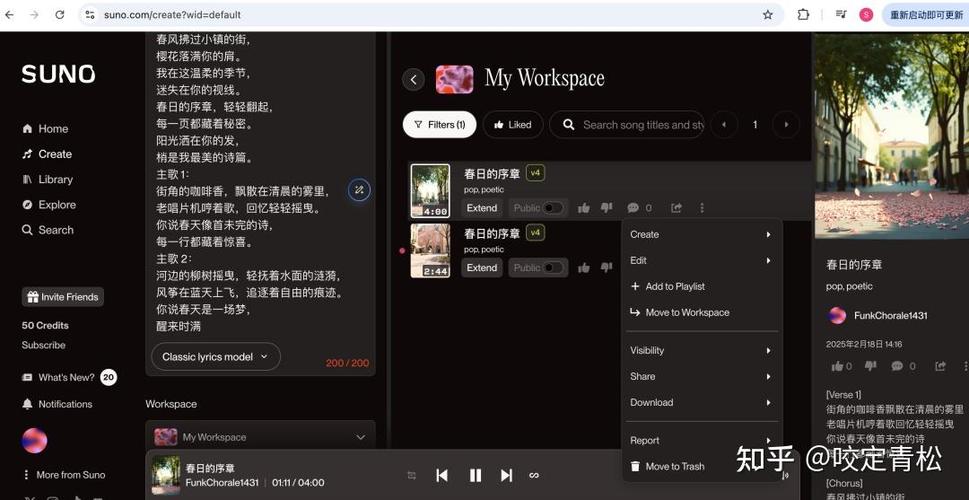Open Explore in the sidebar
This screenshot has width=969, height=500.
pyautogui.click(x=49, y=205)
